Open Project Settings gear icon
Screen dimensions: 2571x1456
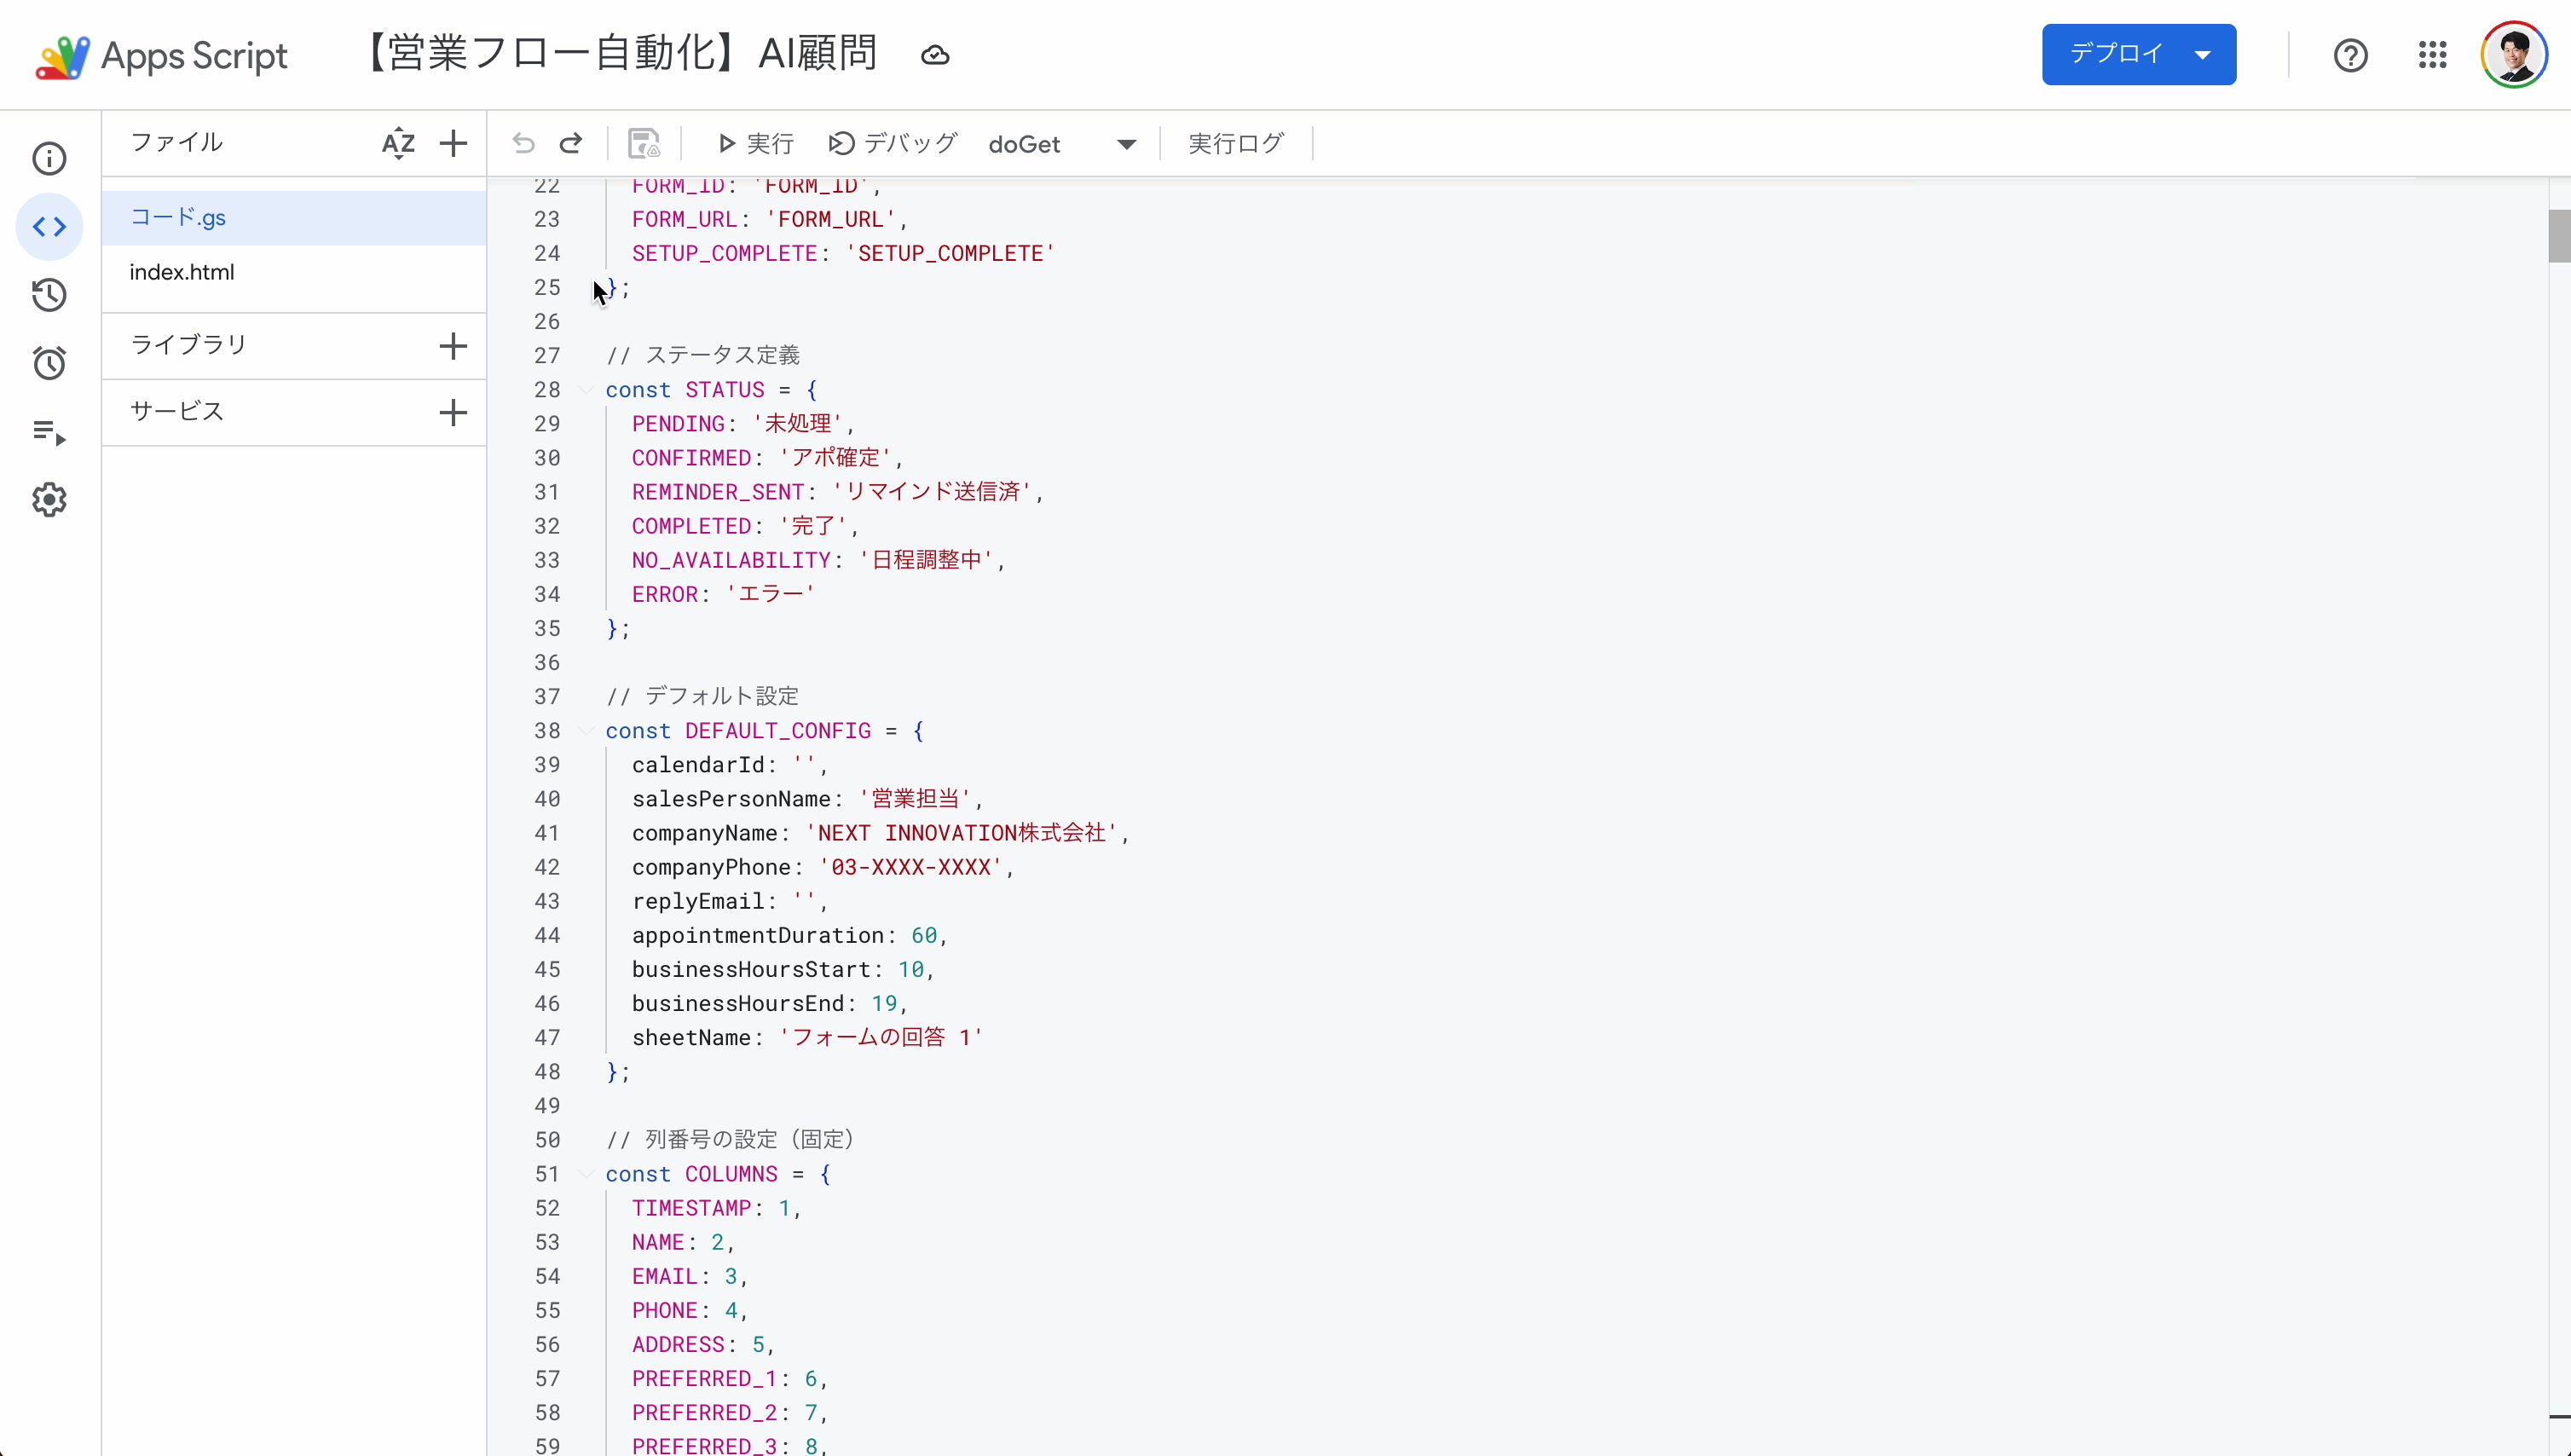[x=49, y=500]
